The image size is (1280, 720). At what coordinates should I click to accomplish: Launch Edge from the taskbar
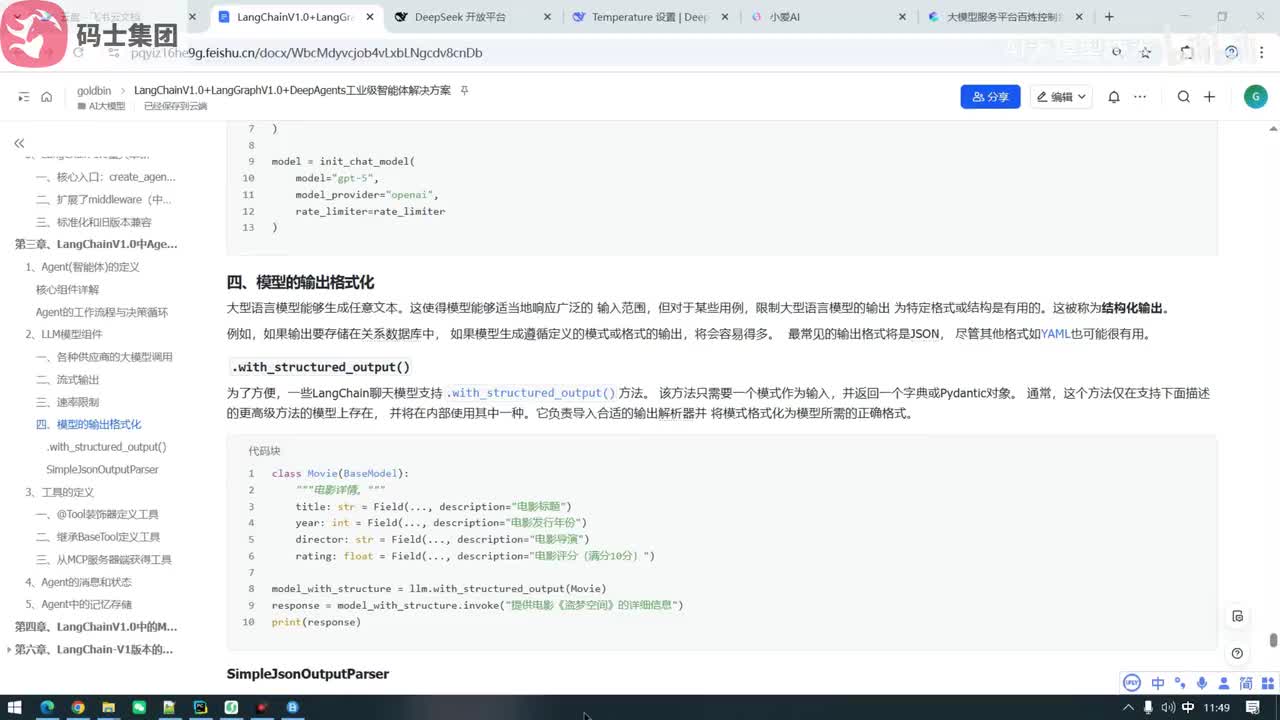[47, 707]
